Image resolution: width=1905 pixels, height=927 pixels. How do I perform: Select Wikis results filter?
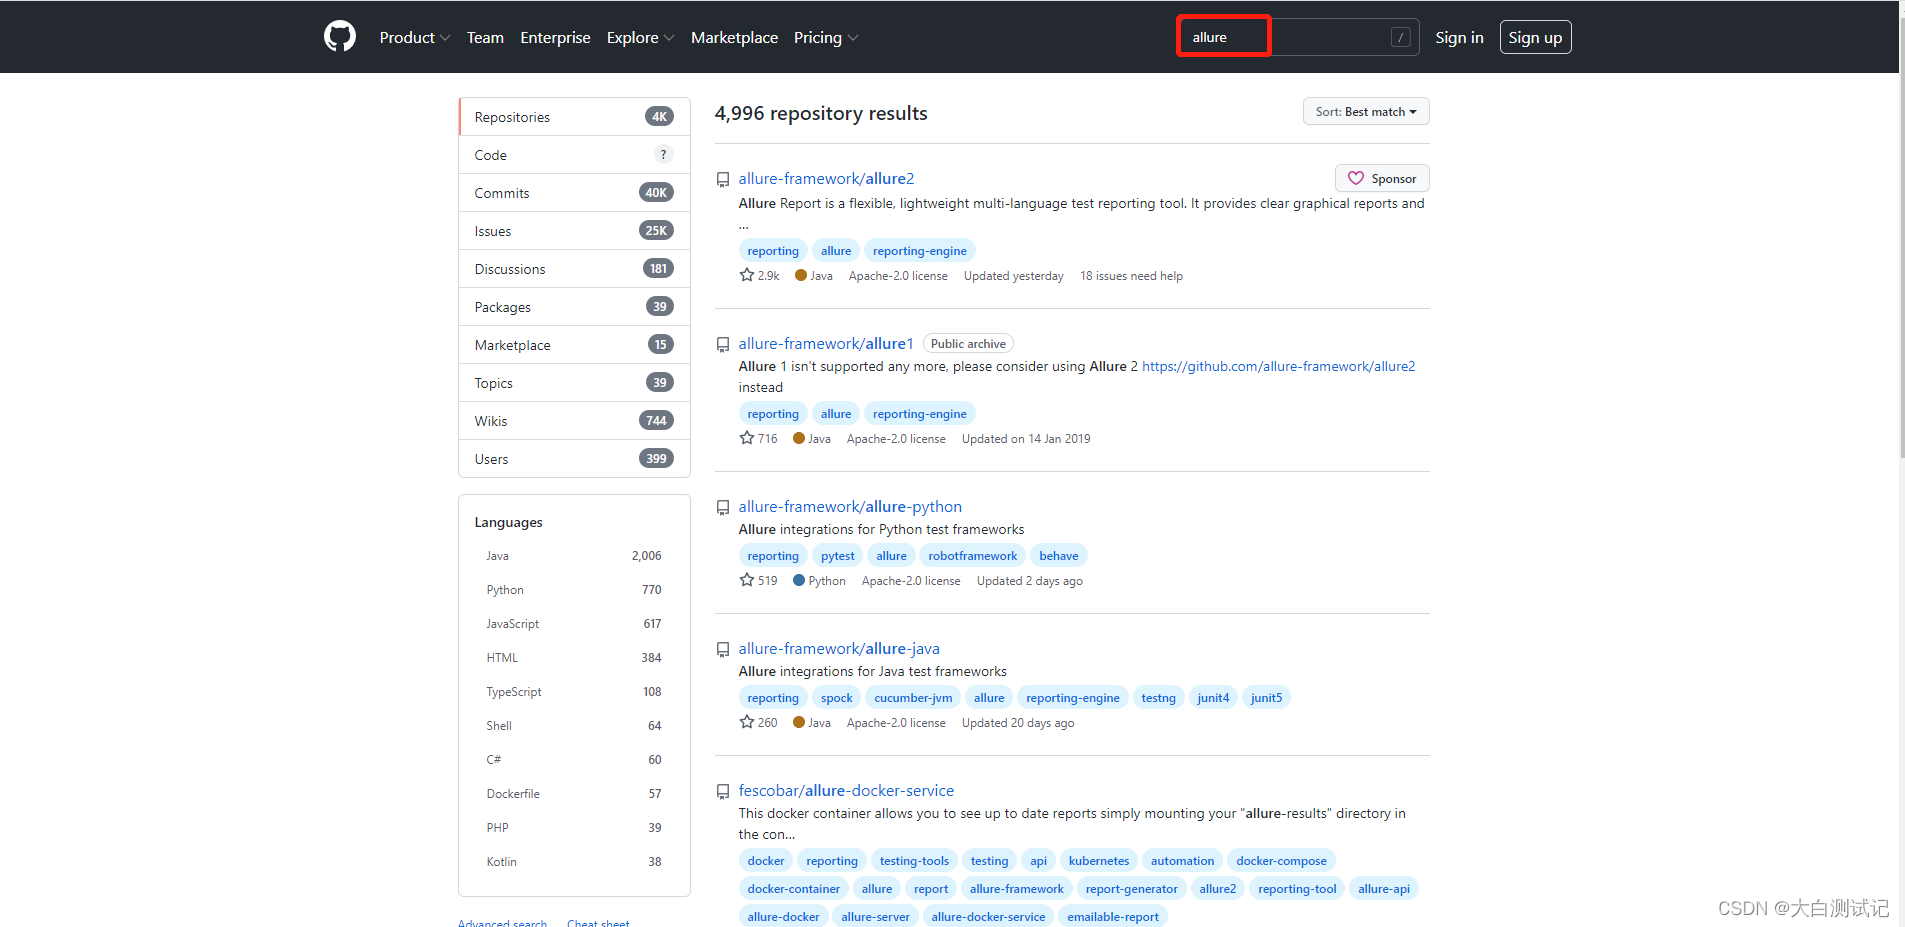pos(575,421)
